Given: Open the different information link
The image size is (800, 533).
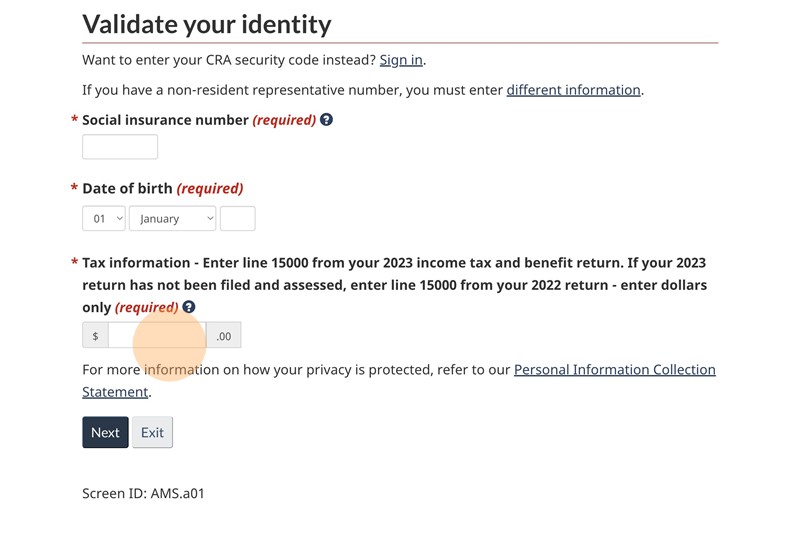Looking at the screenshot, I should point(573,90).
